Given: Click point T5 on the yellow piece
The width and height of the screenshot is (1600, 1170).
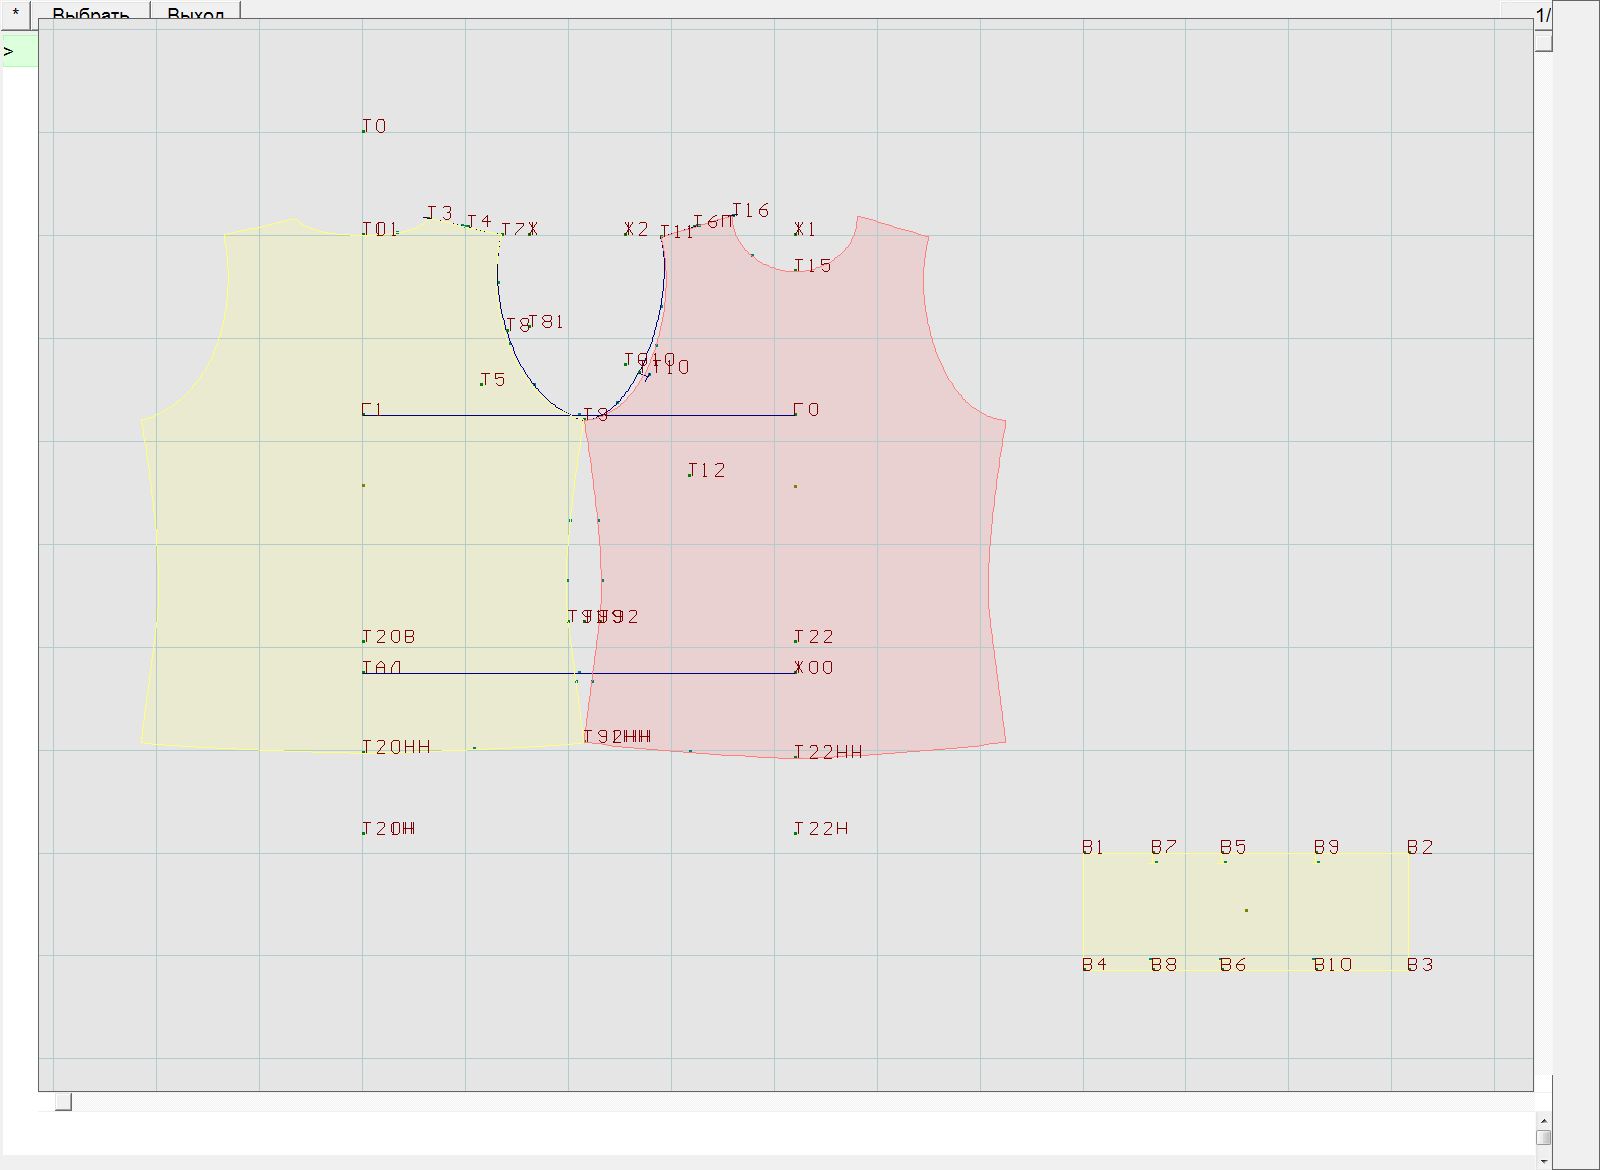Looking at the screenshot, I should click(482, 383).
